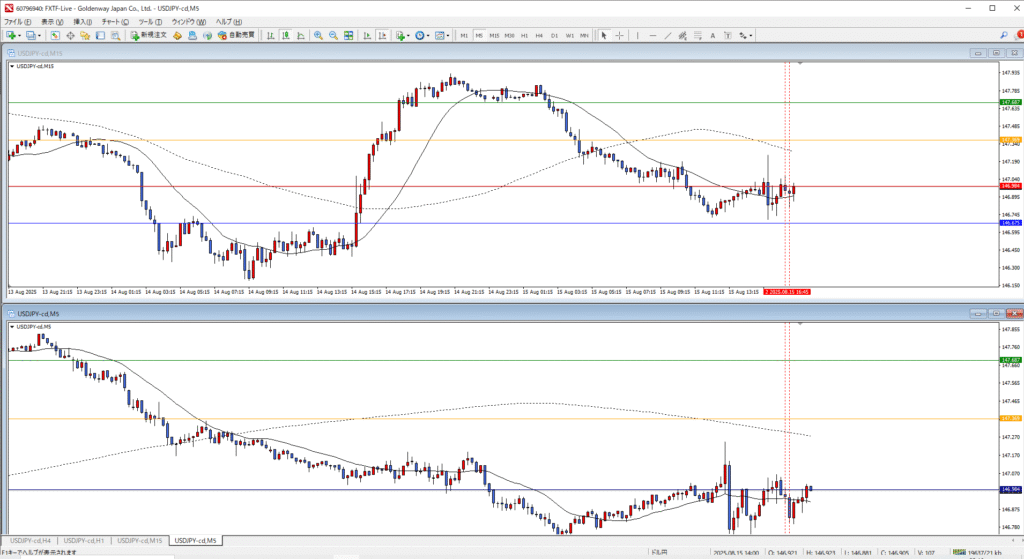
Task: Open the ツール menu
Action: coord(150,22)
